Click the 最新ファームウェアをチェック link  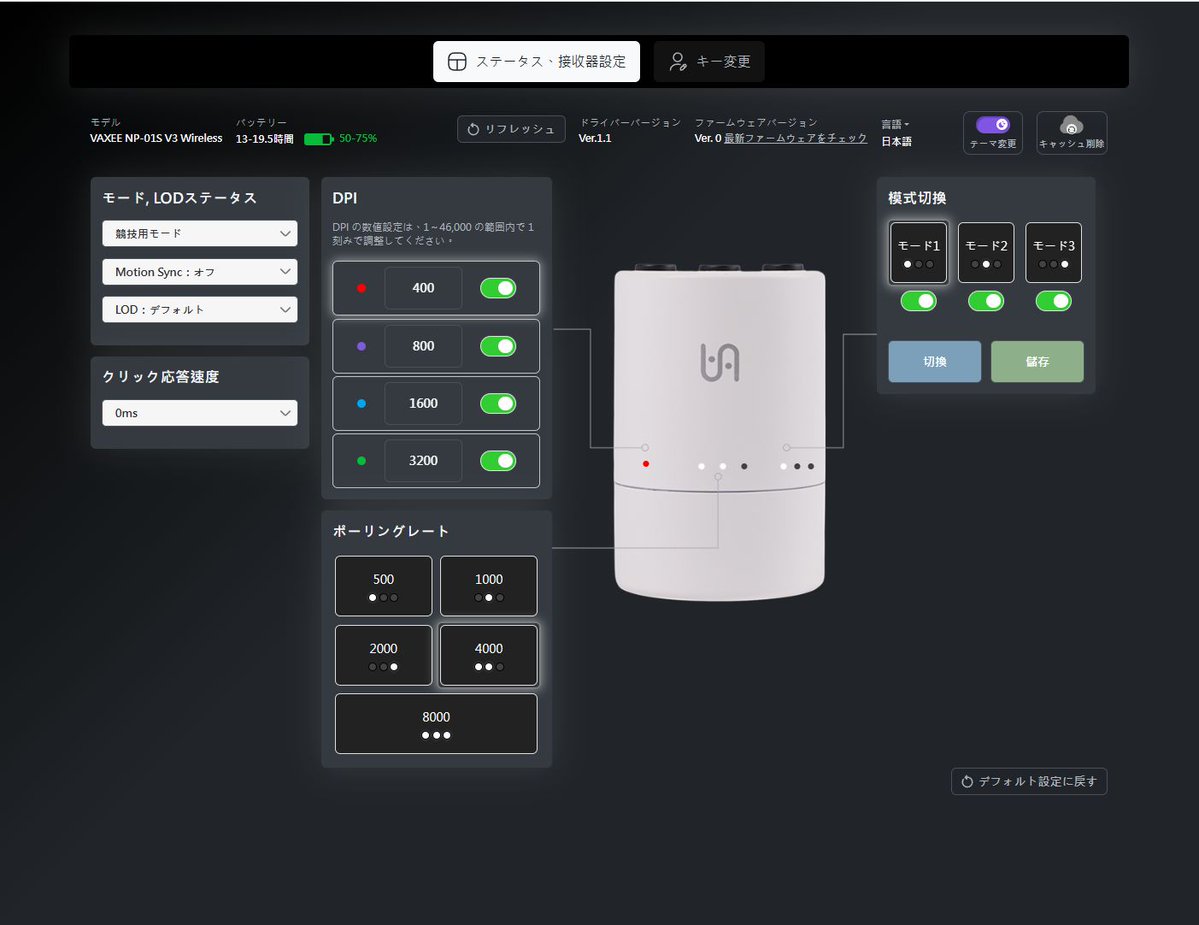pyautogui.click(x=795, y=138)
